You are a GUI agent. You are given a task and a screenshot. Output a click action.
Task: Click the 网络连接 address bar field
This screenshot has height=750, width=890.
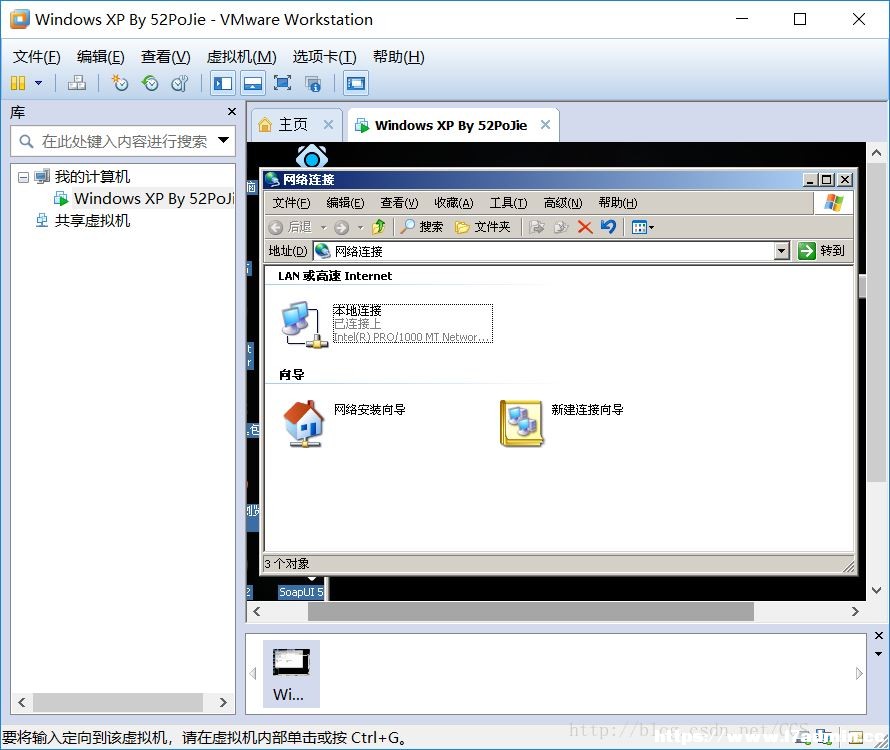coord(544,251)
